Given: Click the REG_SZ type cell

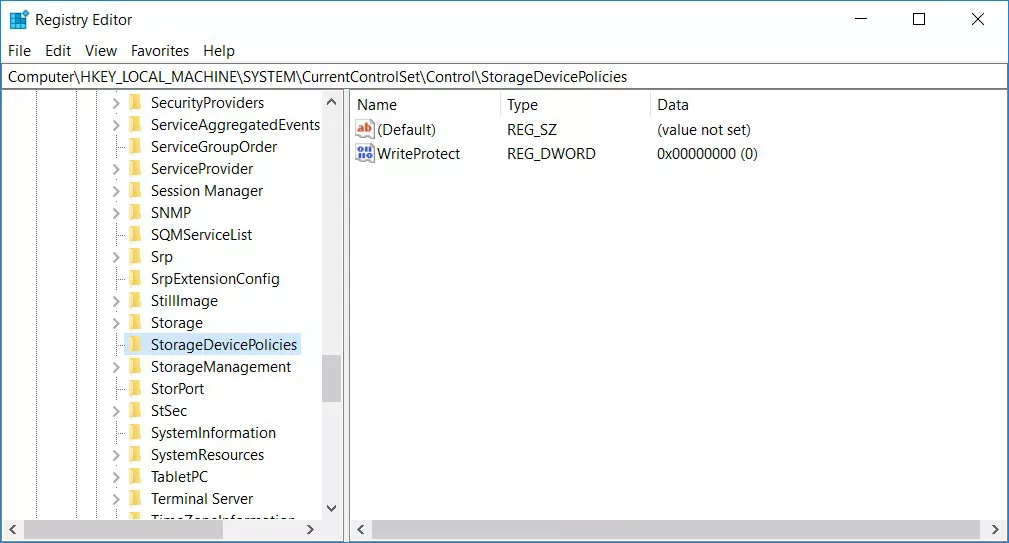Looking at the screenshot, I should [532, 130].
